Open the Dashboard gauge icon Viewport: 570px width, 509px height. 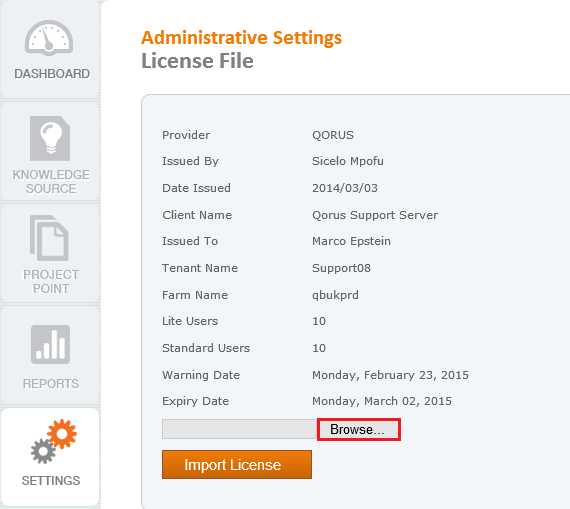[x=49, y=38]
